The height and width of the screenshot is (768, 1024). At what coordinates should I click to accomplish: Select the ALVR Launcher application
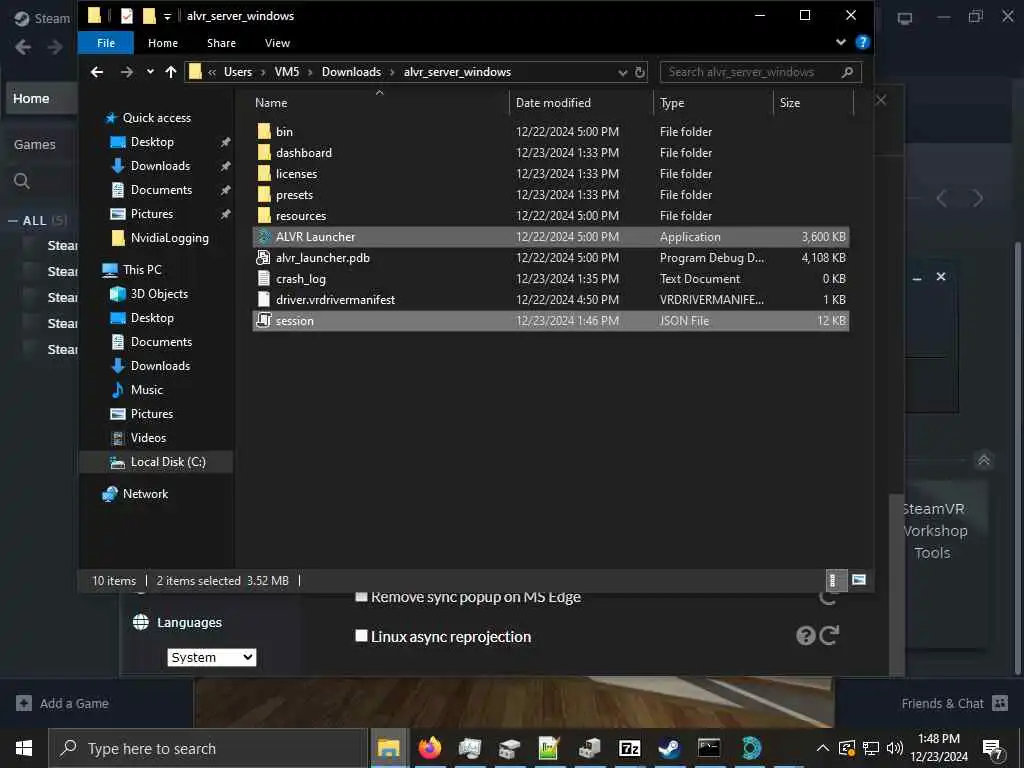tap(551, 236)
